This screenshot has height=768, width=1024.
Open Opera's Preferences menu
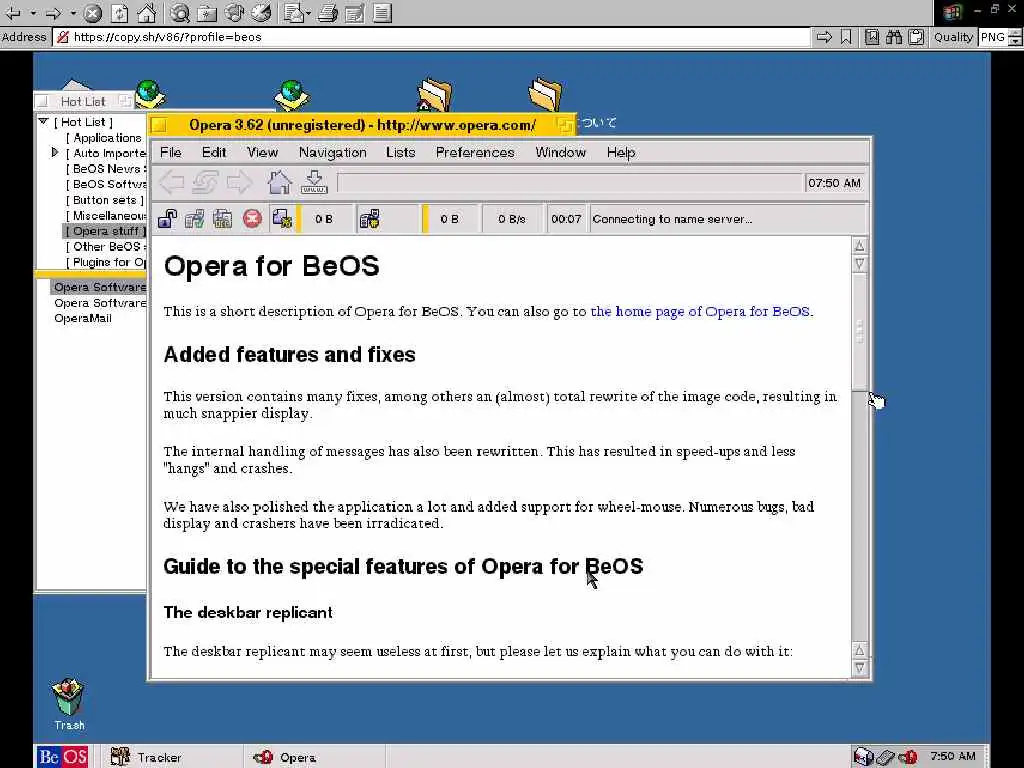475,152
